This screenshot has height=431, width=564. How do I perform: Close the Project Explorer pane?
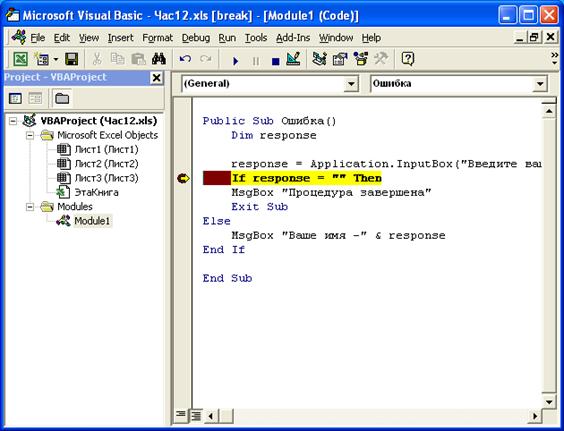[x=156, y=78]
